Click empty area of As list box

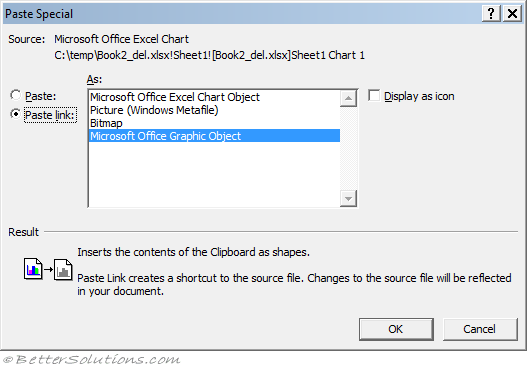click(214, 174)
